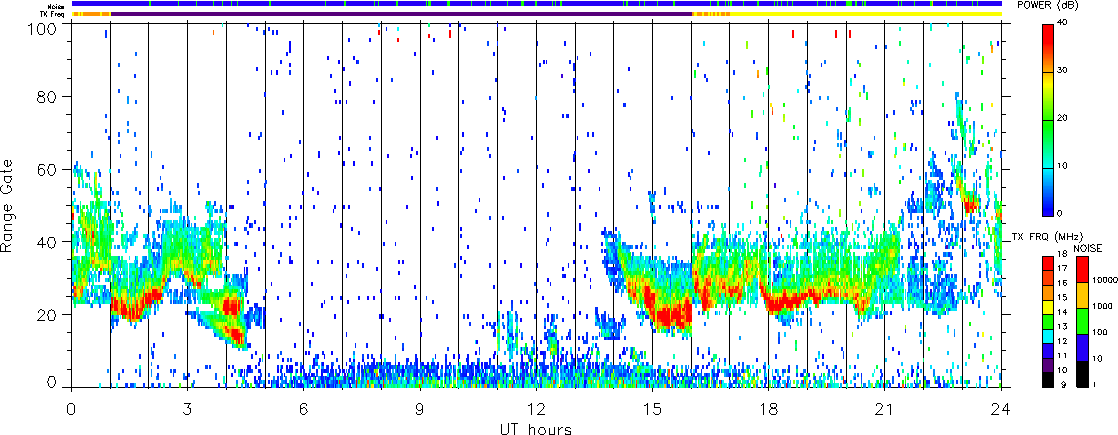Click the TX frequency colorbar
This screenshot has height=435, width=1118.
[x=1047, y=320]
